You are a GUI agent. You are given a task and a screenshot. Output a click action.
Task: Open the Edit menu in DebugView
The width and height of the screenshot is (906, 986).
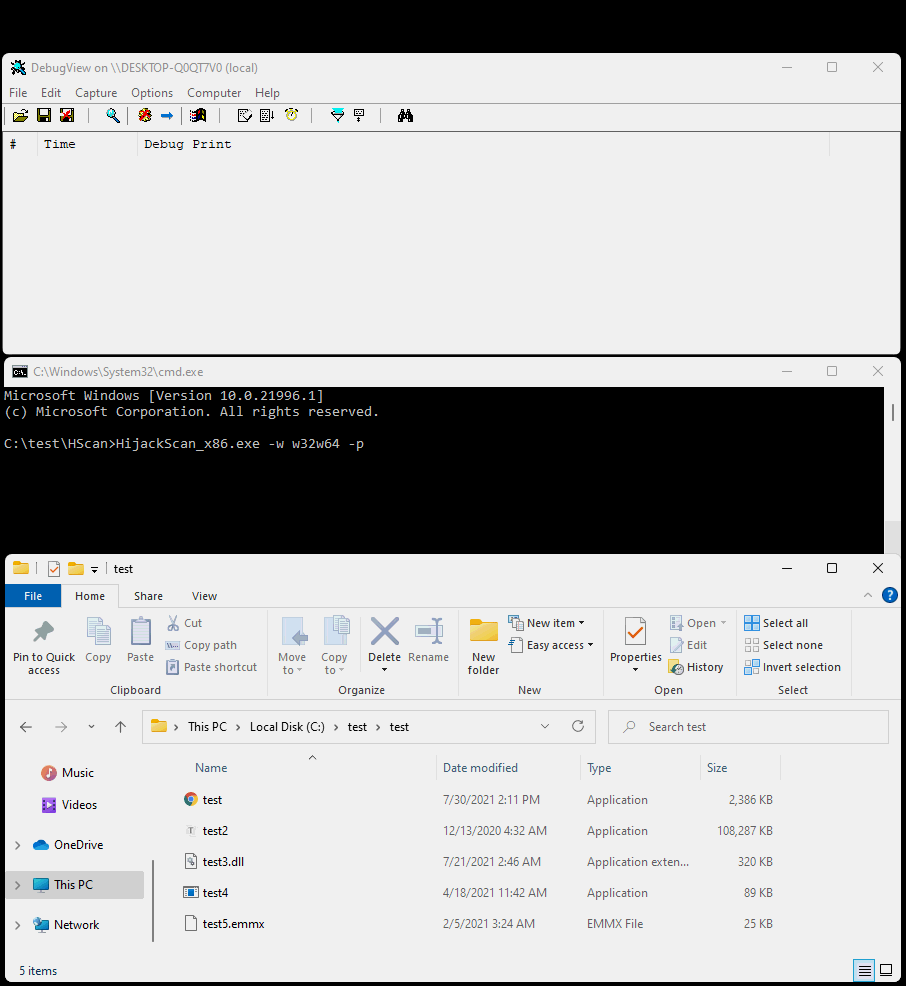point(51,92)
